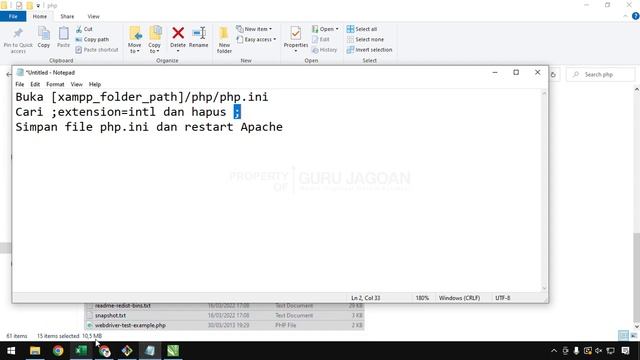Screen dimensions: 640x360
Task: Click Edit in the Open group
Action: pyautogui.click(x=321, y=39)
